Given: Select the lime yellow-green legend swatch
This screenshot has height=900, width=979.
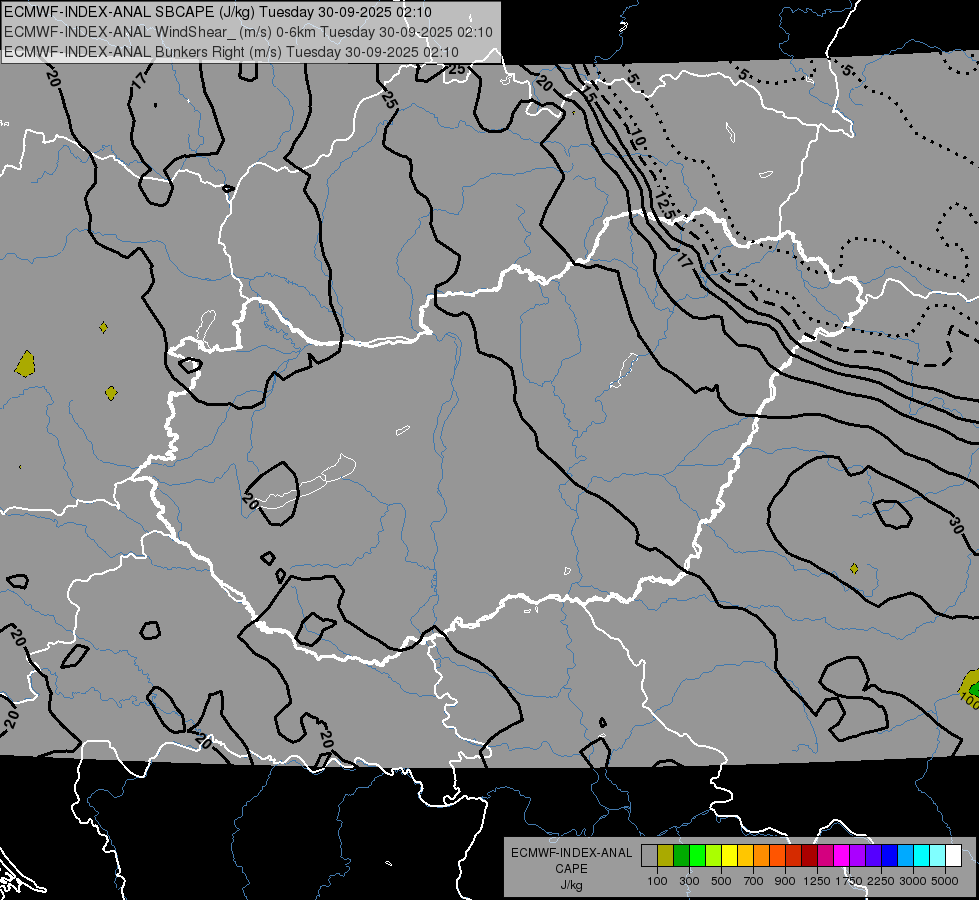Looking at the screenshot, I should (713, 855).
